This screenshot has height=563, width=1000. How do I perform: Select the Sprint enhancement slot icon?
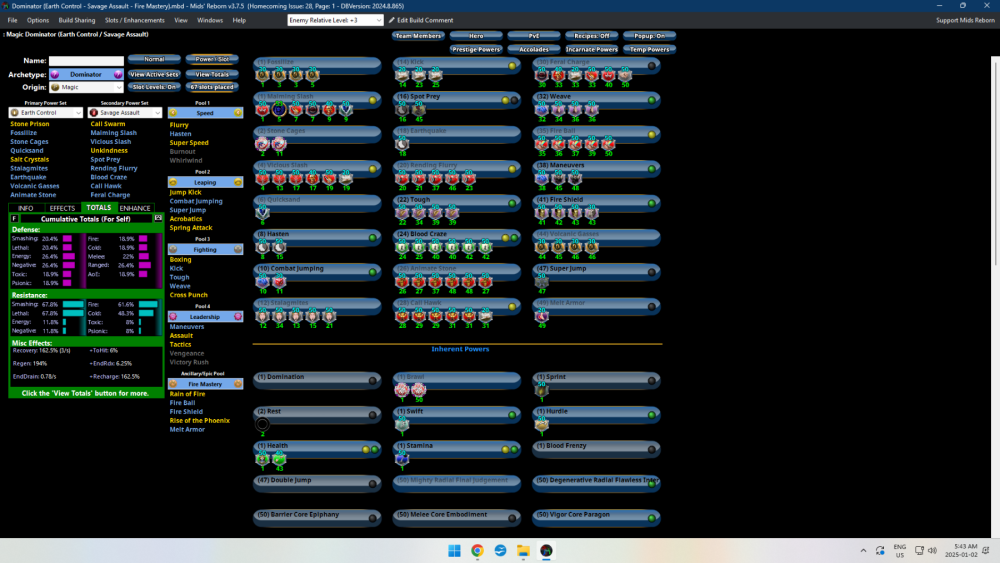(x=541, y=390)
